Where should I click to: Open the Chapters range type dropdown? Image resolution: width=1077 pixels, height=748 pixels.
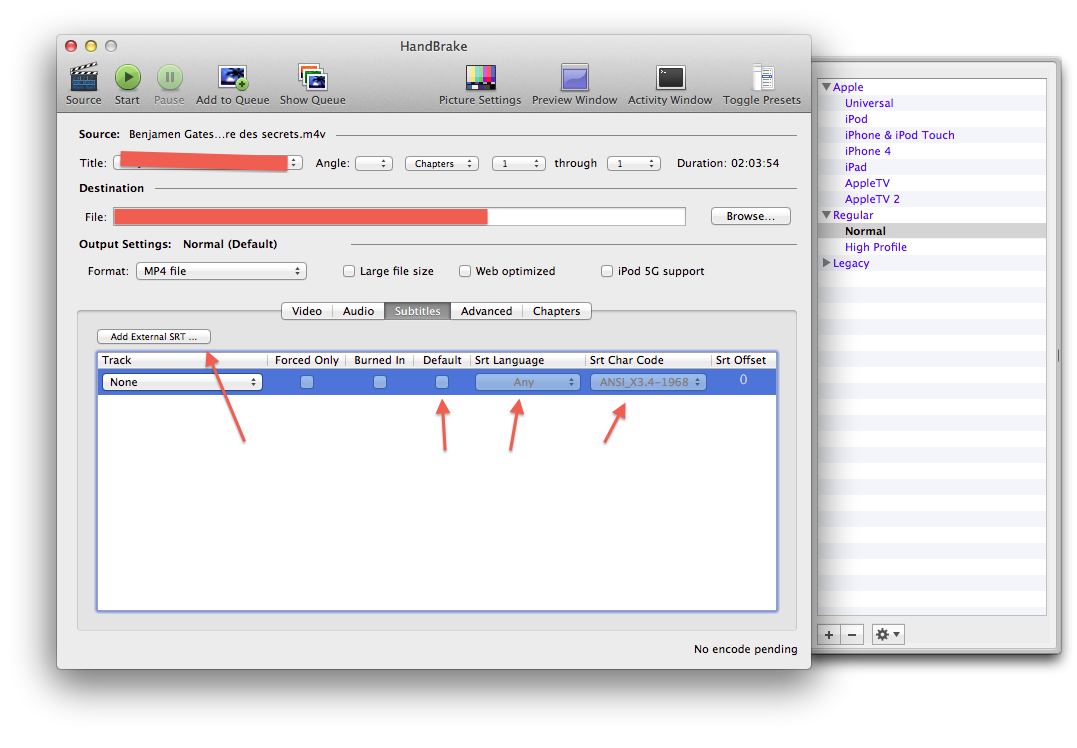pos(442,163)
